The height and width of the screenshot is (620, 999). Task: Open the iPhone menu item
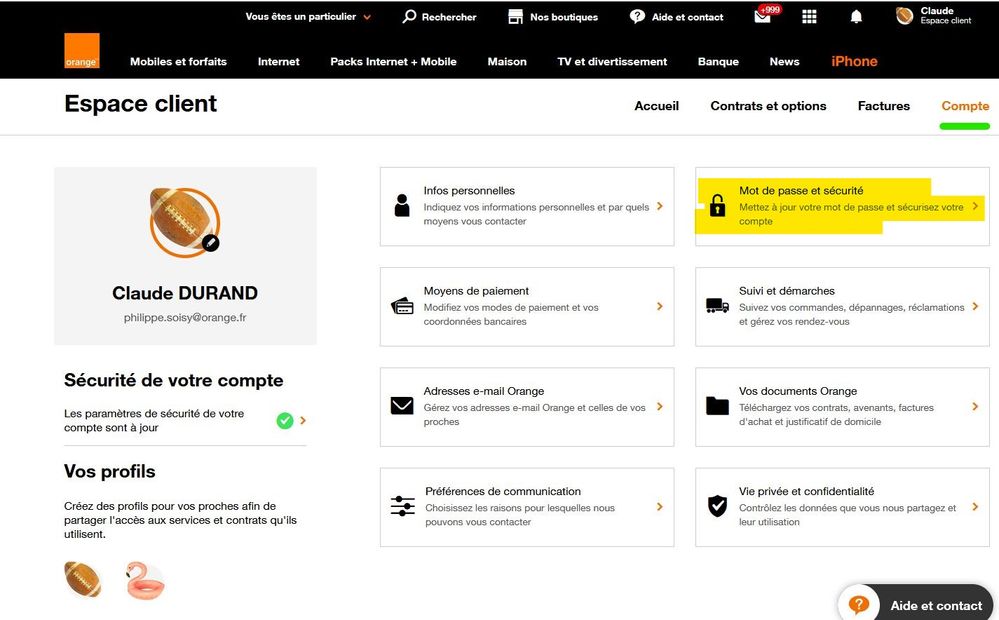click(x=854, y=61)
